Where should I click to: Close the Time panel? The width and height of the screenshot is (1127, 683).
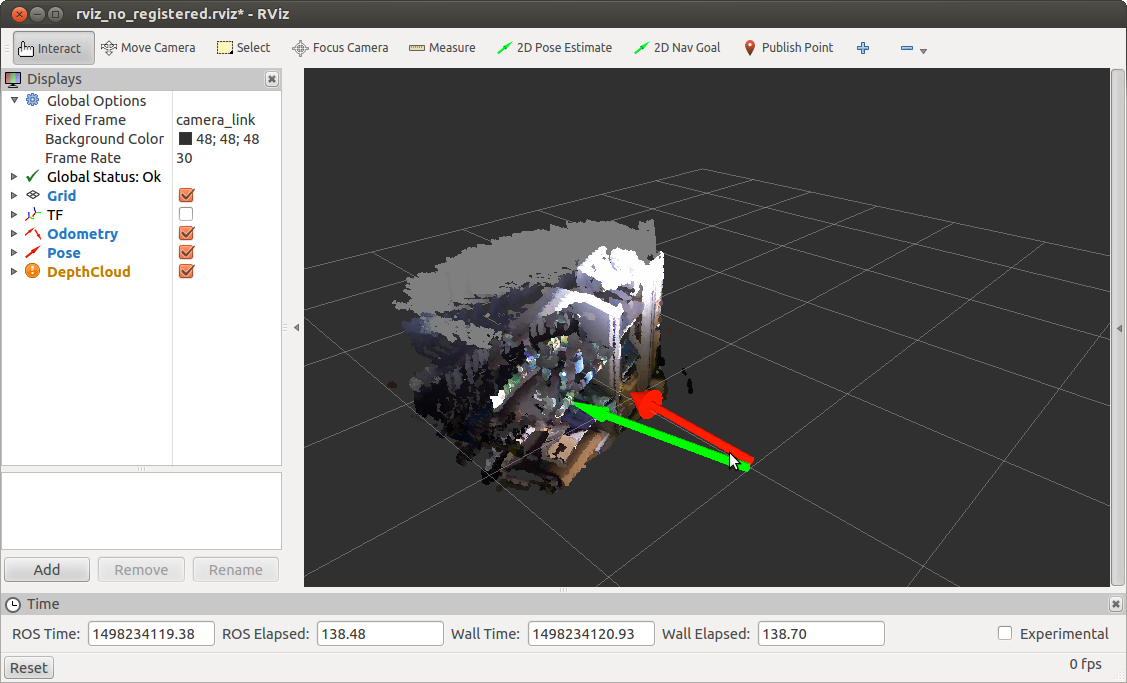[1116, 604]
